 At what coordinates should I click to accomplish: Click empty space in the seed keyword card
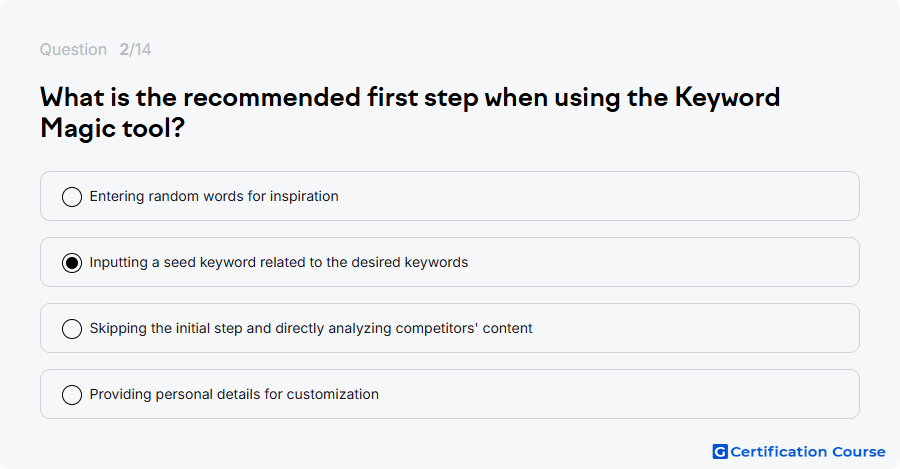click(x=660, y=262)
